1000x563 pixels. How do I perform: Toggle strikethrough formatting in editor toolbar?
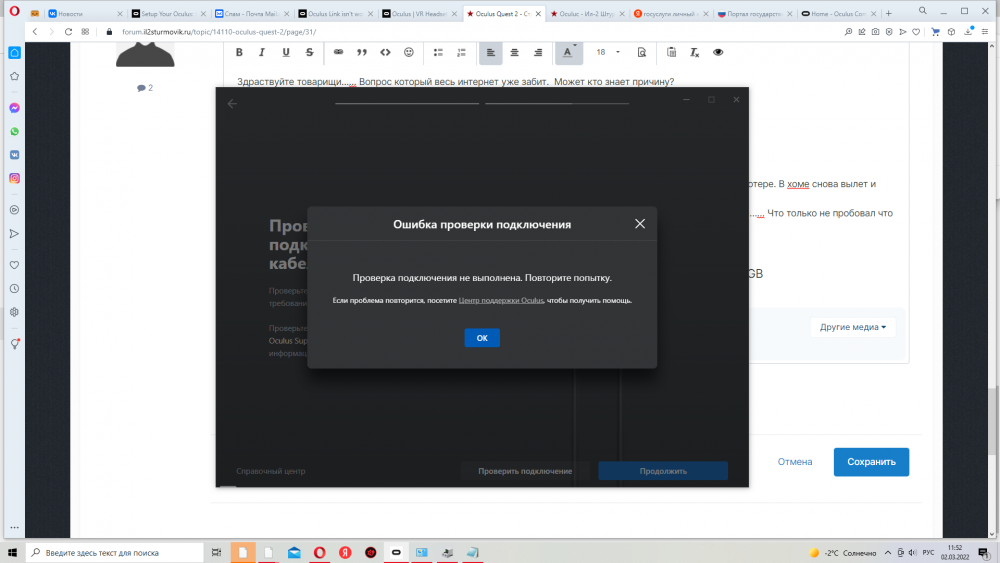(x=309, y=52)
